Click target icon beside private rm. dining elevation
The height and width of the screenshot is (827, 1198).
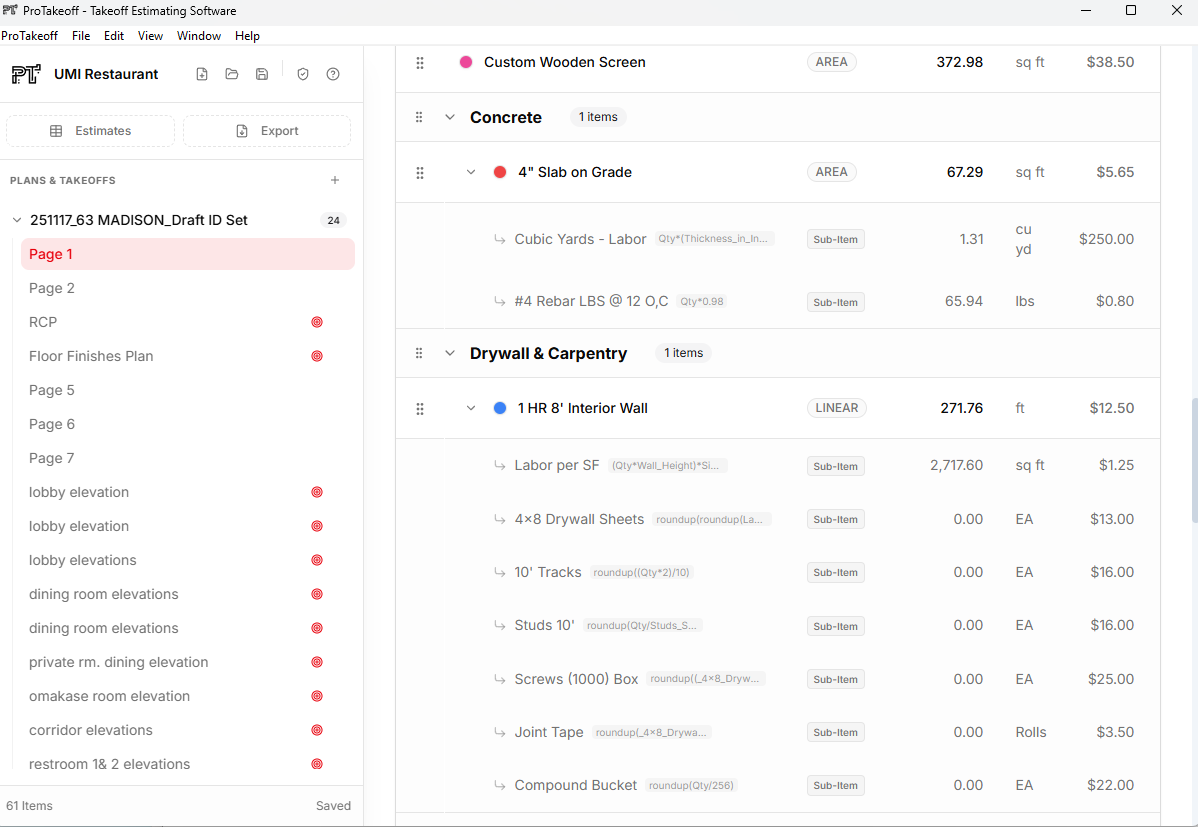coord(317,662)
